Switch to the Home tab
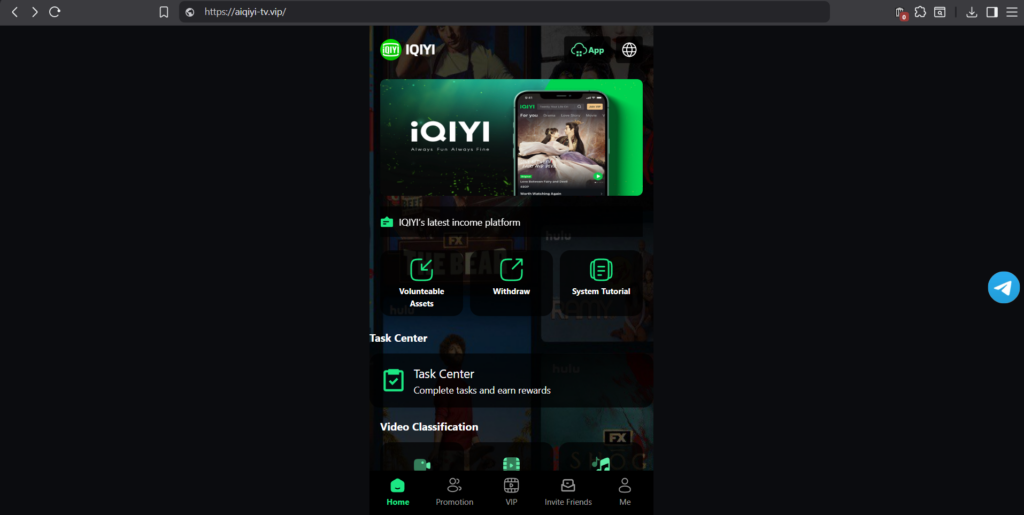 pos(398,492)
